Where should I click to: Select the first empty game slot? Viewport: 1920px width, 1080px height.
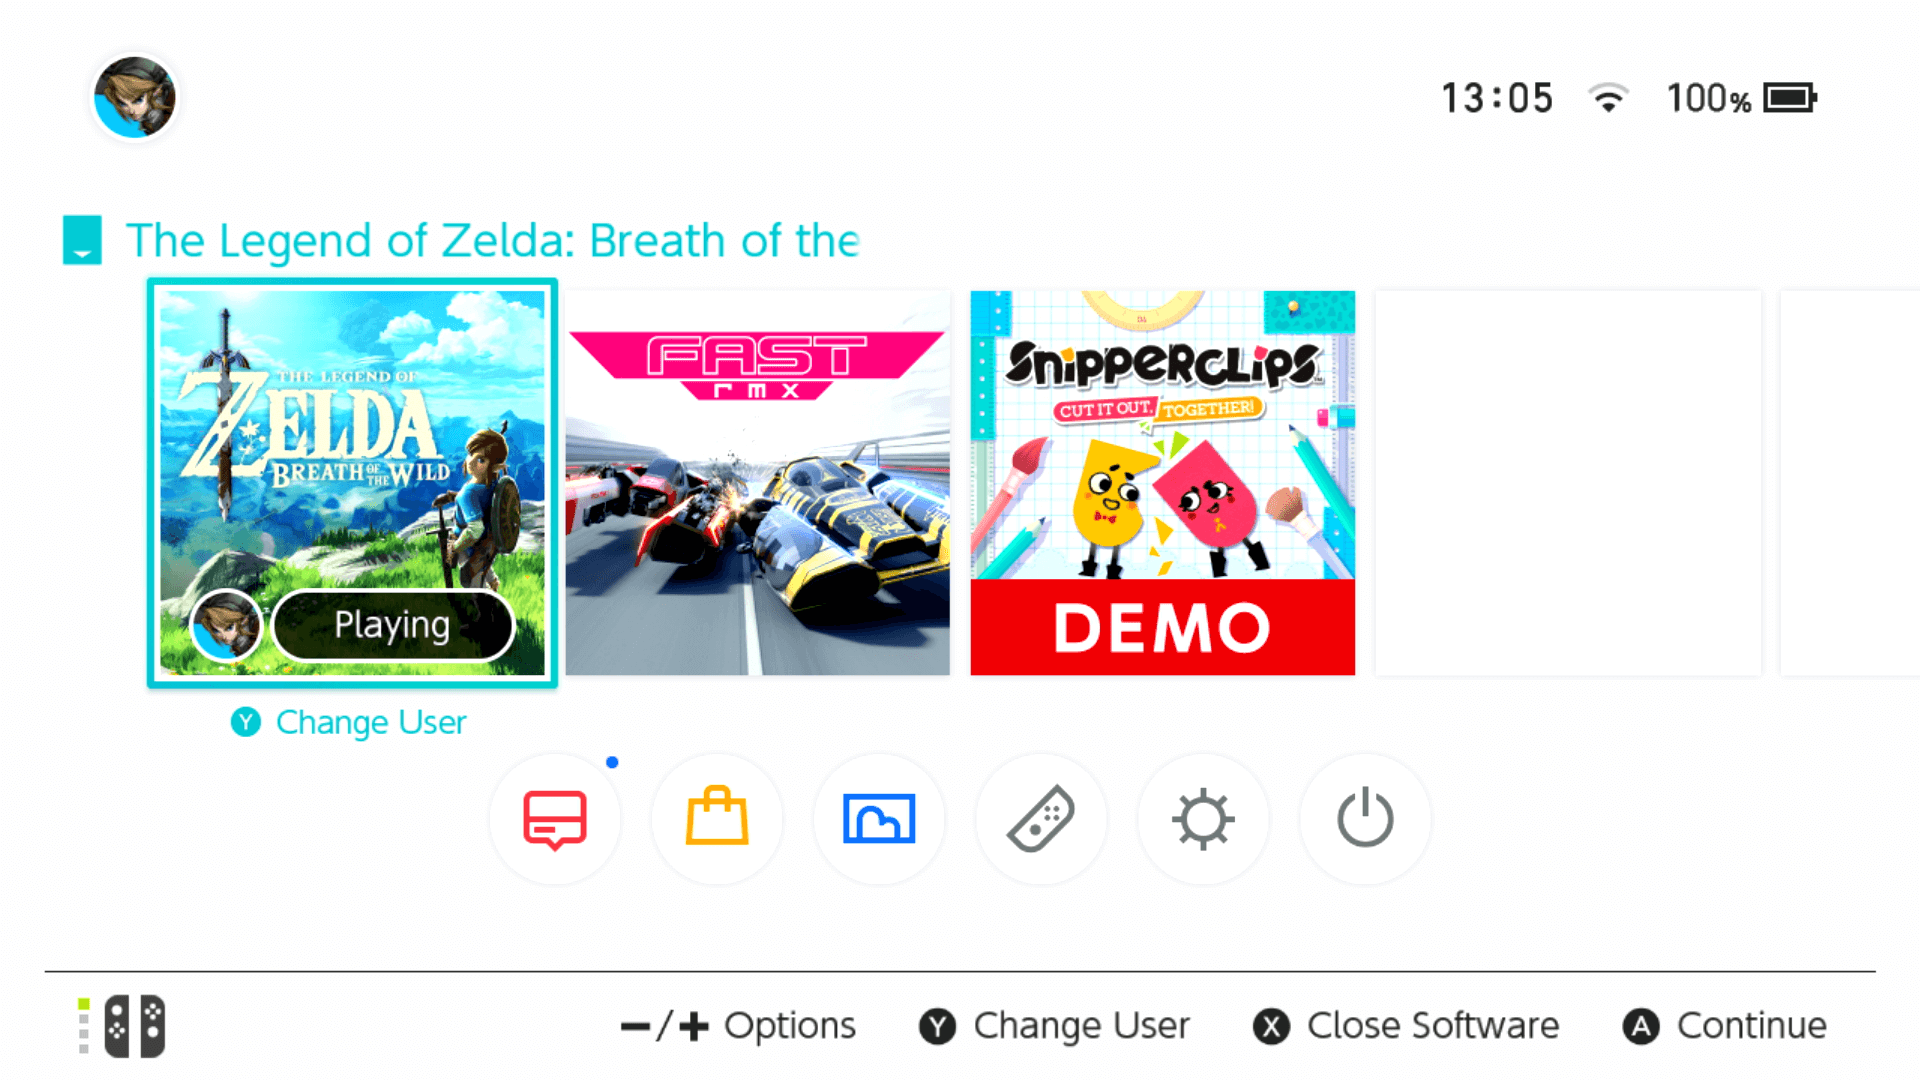(1568, 483)
